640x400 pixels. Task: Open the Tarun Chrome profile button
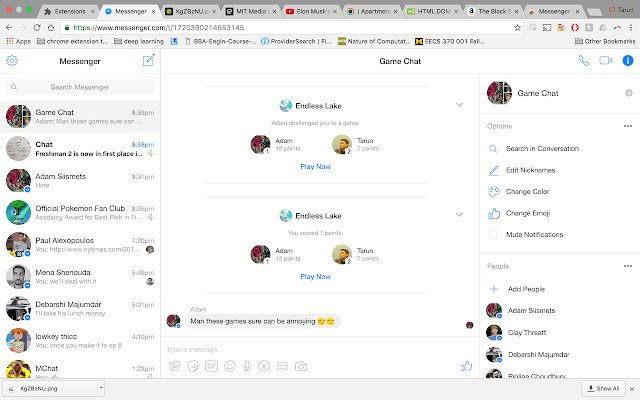click(621, 9)
